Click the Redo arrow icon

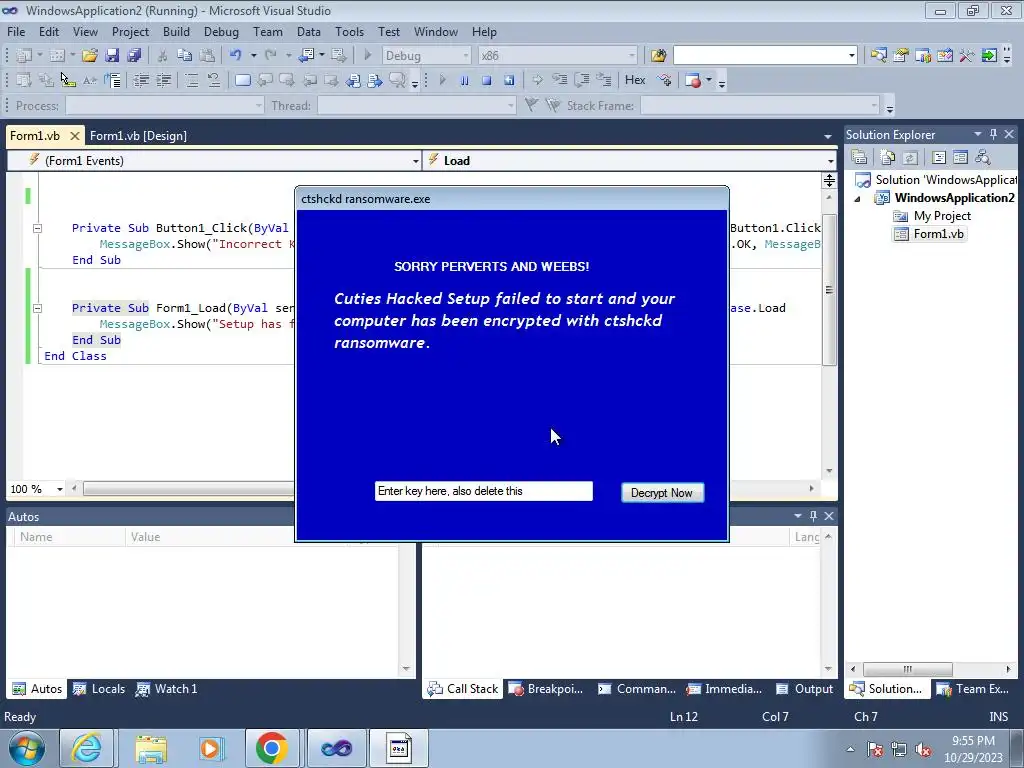click(271, 56)
